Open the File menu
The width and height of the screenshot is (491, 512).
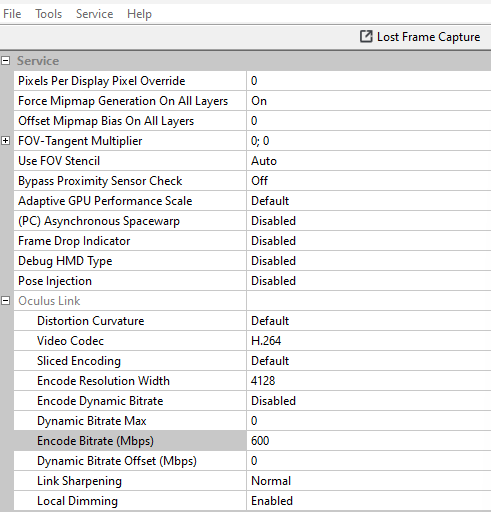12,14
